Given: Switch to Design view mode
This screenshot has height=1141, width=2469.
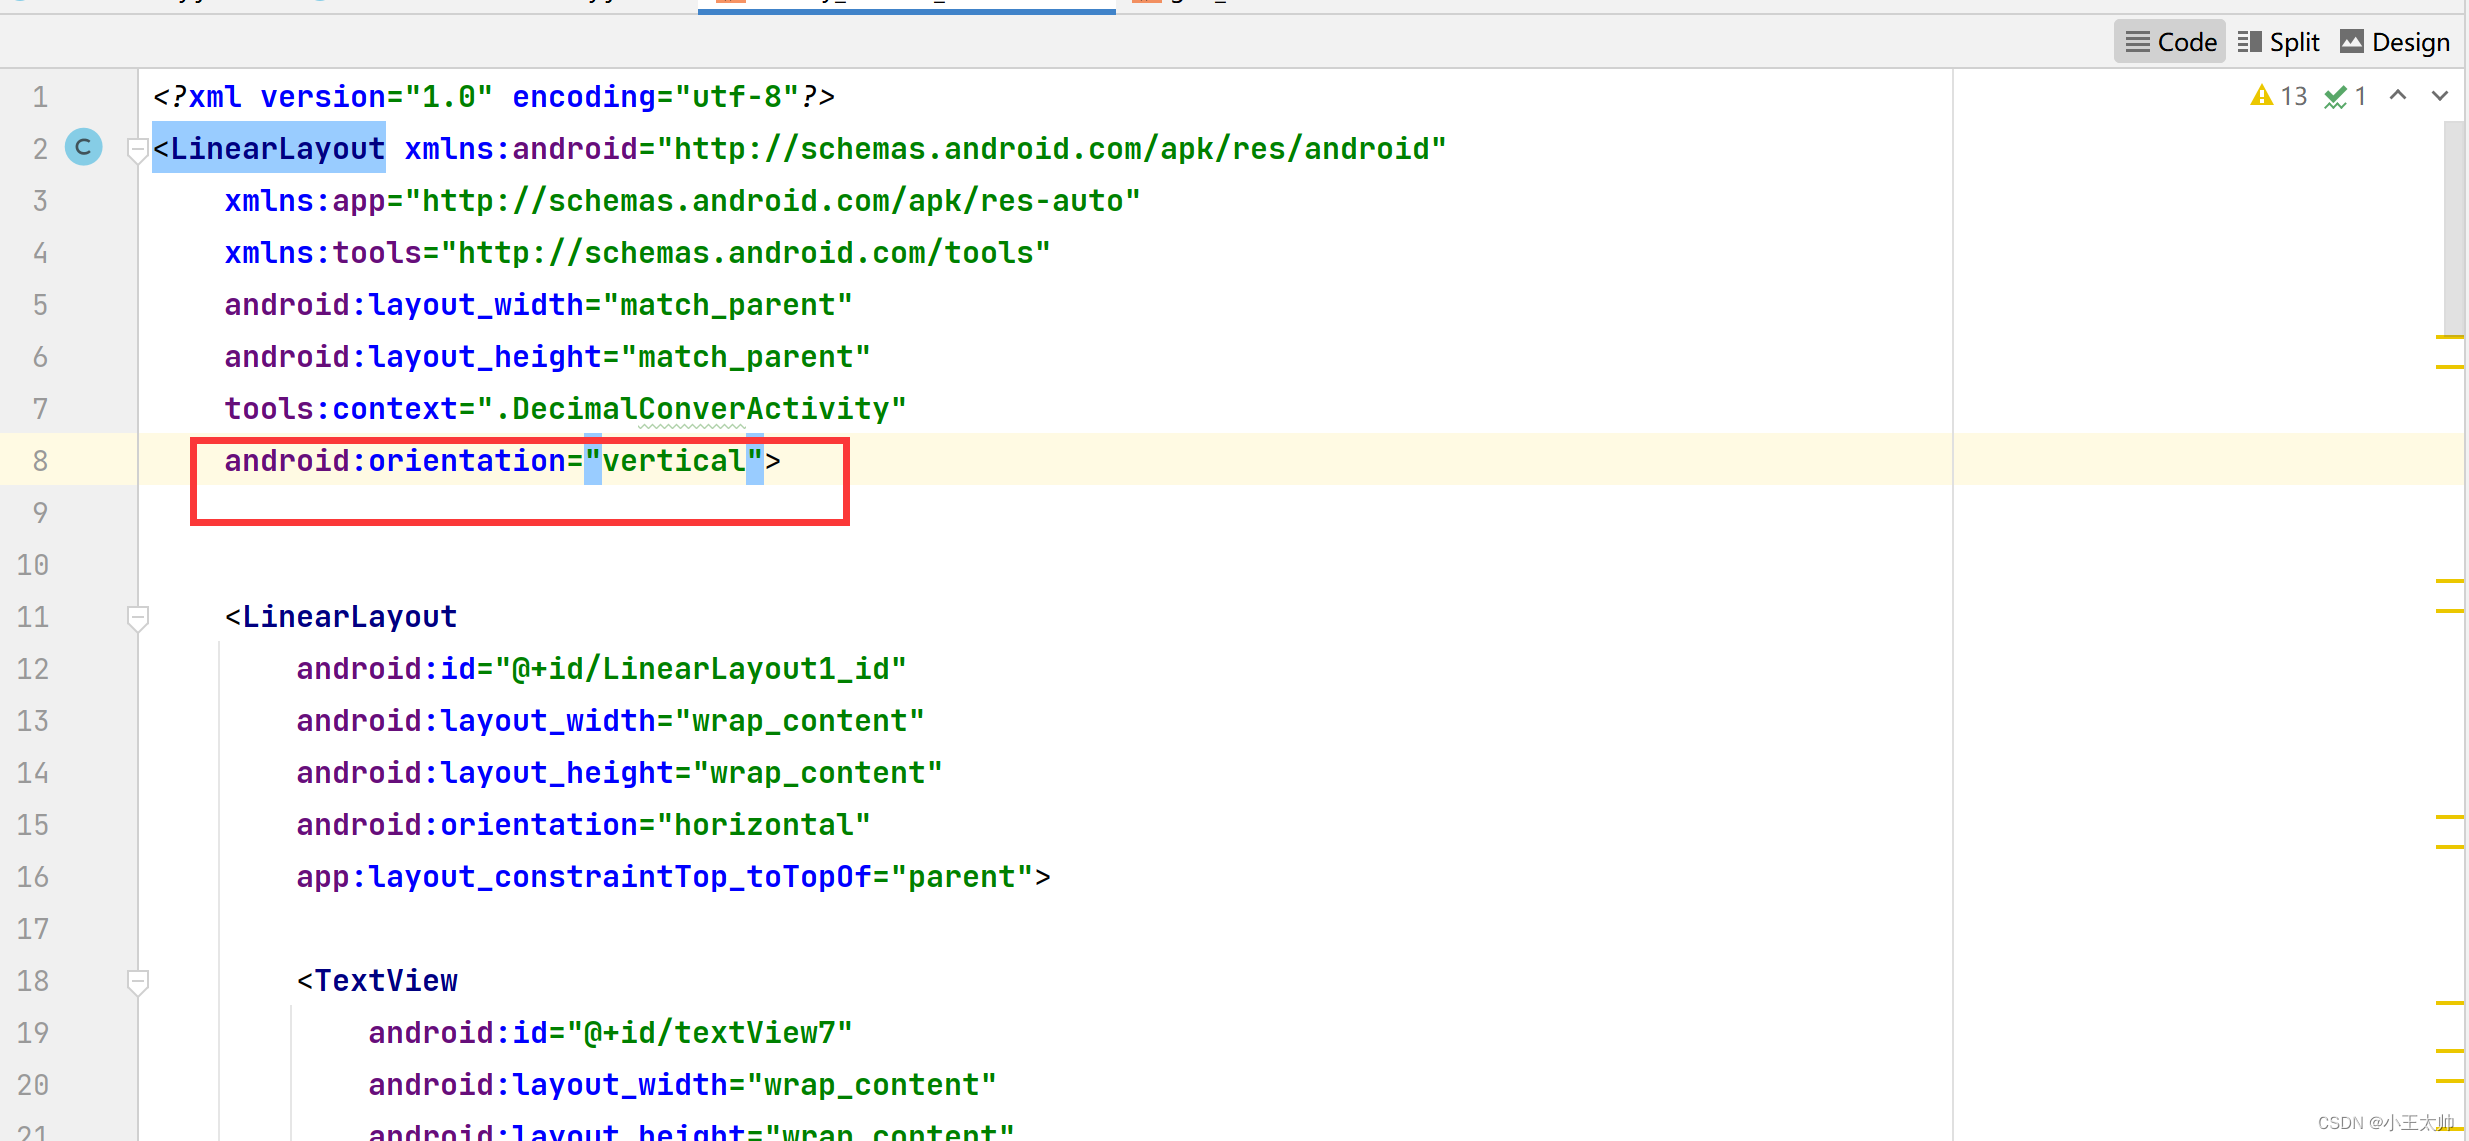Looking at the screenshot, I should [2395, 42].
